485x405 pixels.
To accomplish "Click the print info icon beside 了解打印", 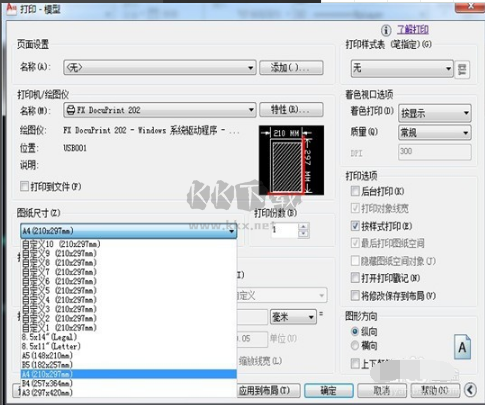I will [386, 30].
